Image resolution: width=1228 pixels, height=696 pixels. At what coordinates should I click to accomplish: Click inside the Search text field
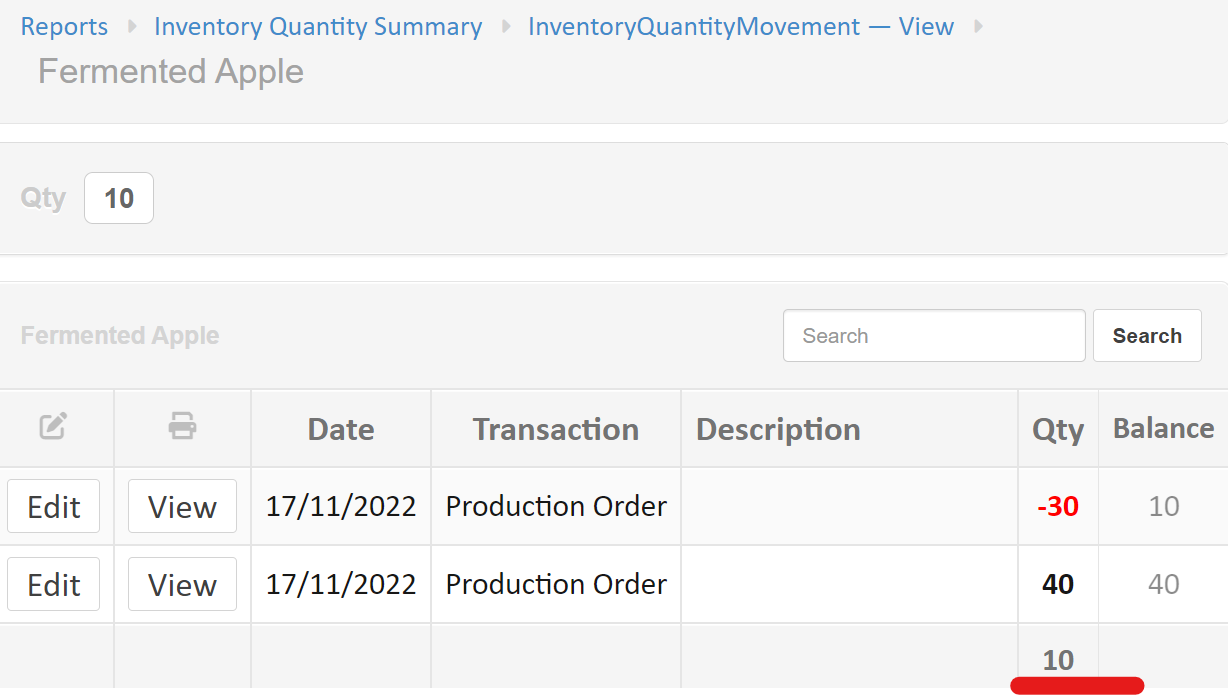tap(933, 335)
